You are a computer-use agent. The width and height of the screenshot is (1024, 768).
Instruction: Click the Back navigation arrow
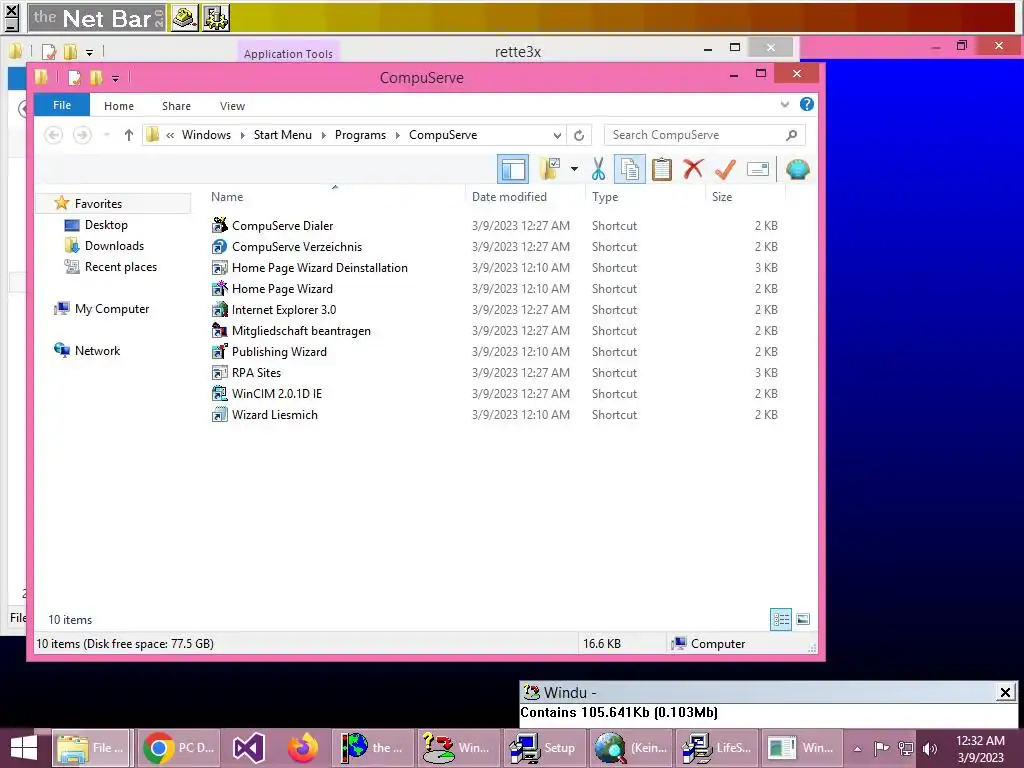tap(54, 135)
